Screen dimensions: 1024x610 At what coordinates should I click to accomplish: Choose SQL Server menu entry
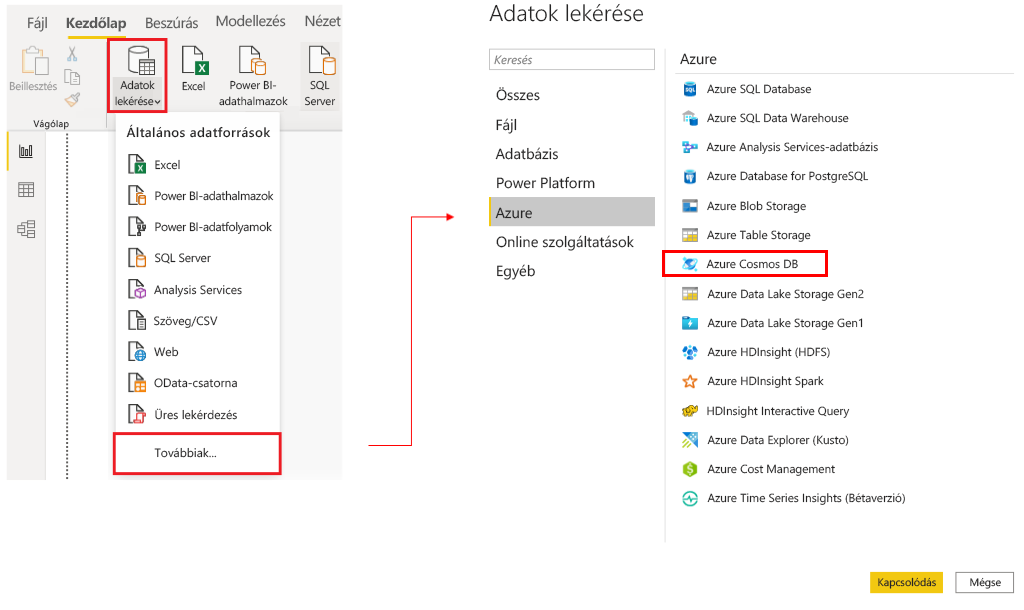(197, 258)
